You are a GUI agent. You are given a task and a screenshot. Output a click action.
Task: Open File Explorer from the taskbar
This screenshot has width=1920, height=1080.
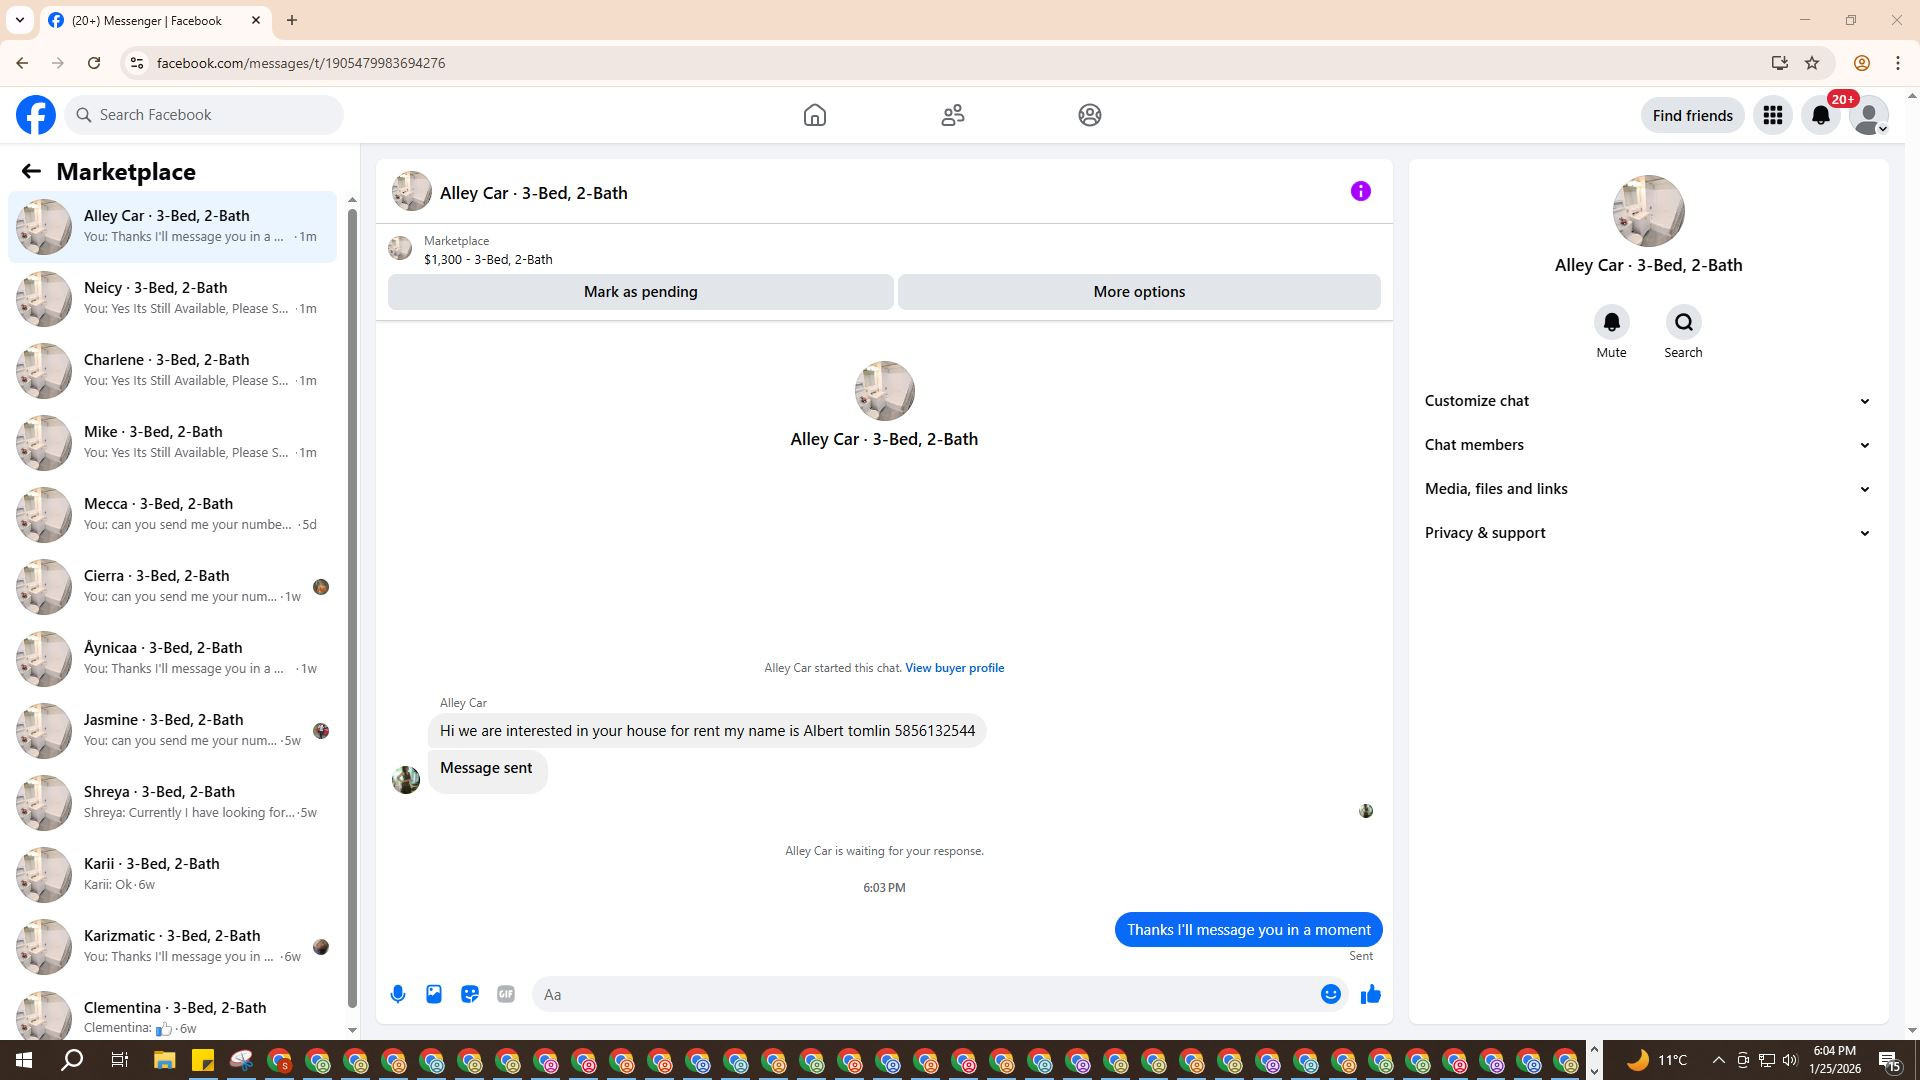pos(164,1060)
